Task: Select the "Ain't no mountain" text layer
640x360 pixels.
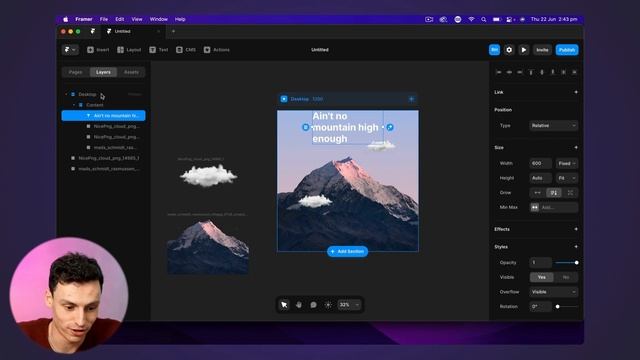Action: (x=103, y=116)
